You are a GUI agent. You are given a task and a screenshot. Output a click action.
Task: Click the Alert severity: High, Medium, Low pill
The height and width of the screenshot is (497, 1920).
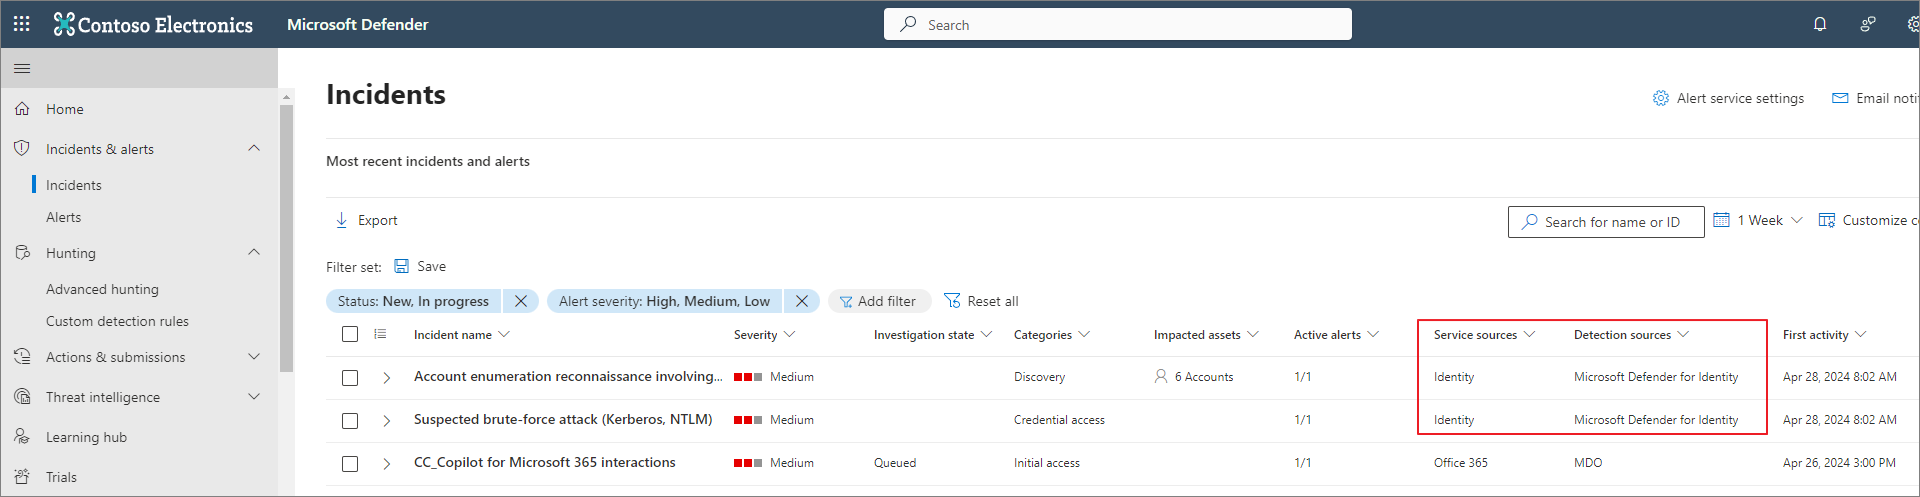coord(665,301)
